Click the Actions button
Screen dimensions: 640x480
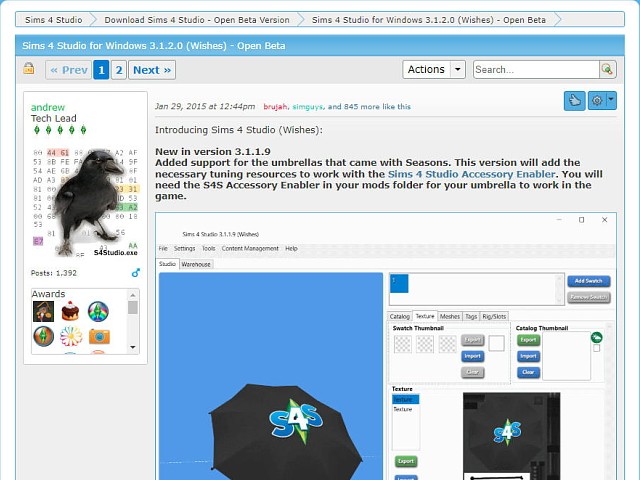point(426,69)
